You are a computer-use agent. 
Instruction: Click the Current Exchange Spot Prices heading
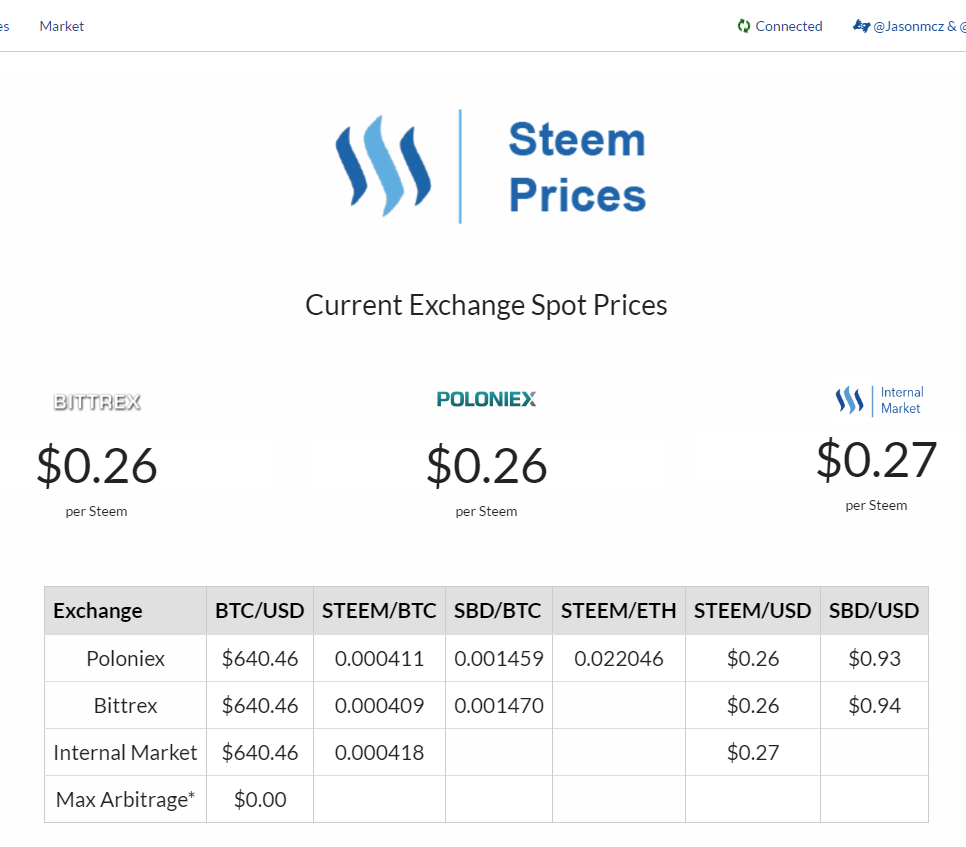coord(486,305)
